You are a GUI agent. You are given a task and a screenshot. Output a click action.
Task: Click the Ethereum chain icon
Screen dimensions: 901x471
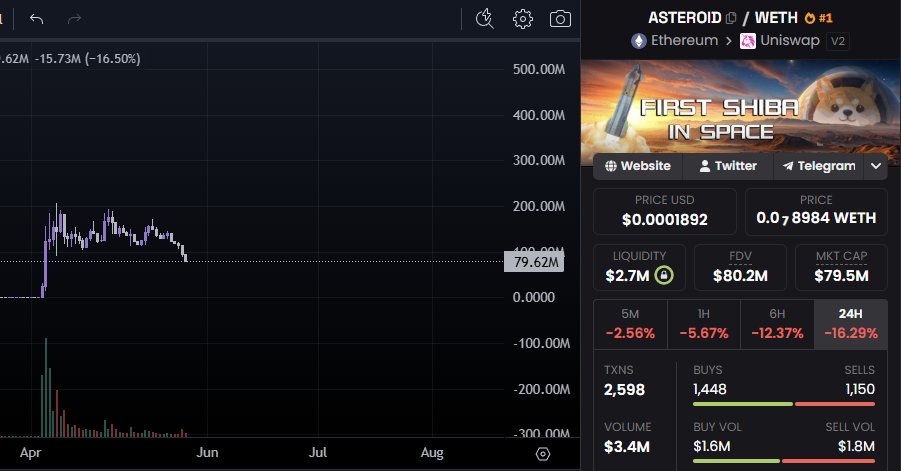pyautogui.click(x=638, y=41)
